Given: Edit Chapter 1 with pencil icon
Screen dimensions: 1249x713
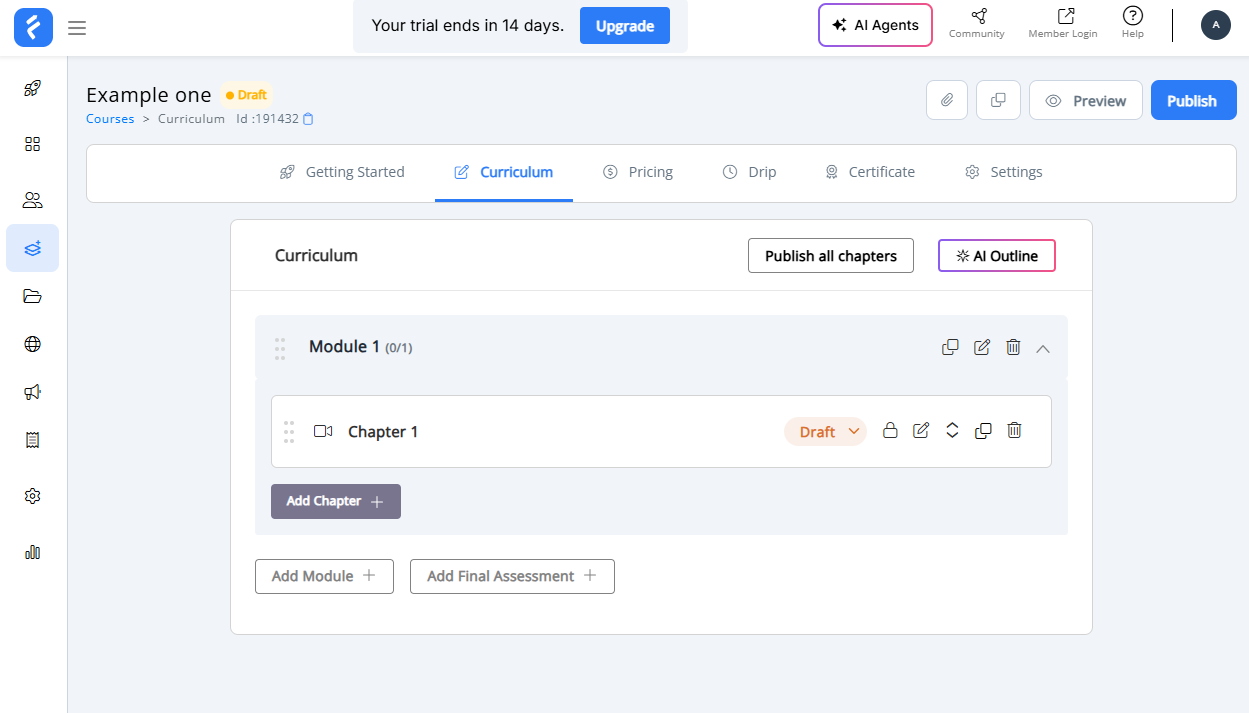Looking at the screenshot, I should click(x=921, y=431).
